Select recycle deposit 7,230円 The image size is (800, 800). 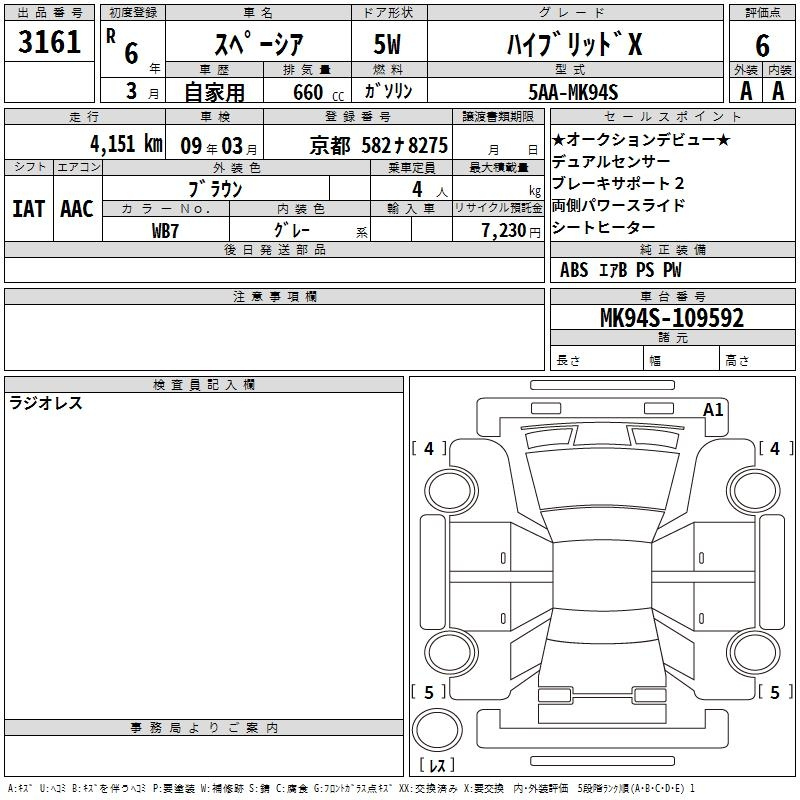pyautogui.click(x=511, y=231)
